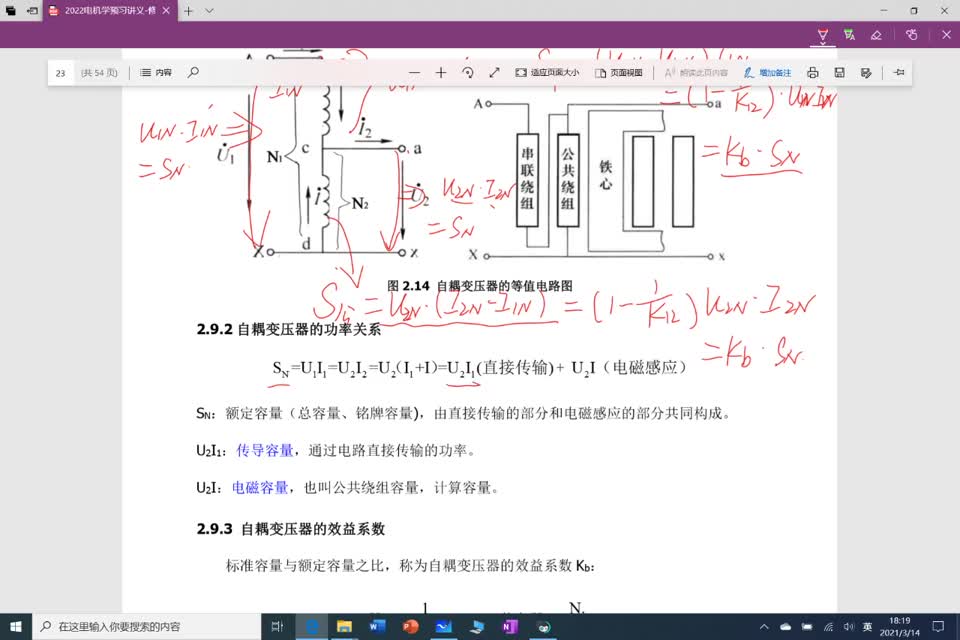
Task: Click the heading 2.9.3 自耦变压器的效益系数
Action: (291, 529)
